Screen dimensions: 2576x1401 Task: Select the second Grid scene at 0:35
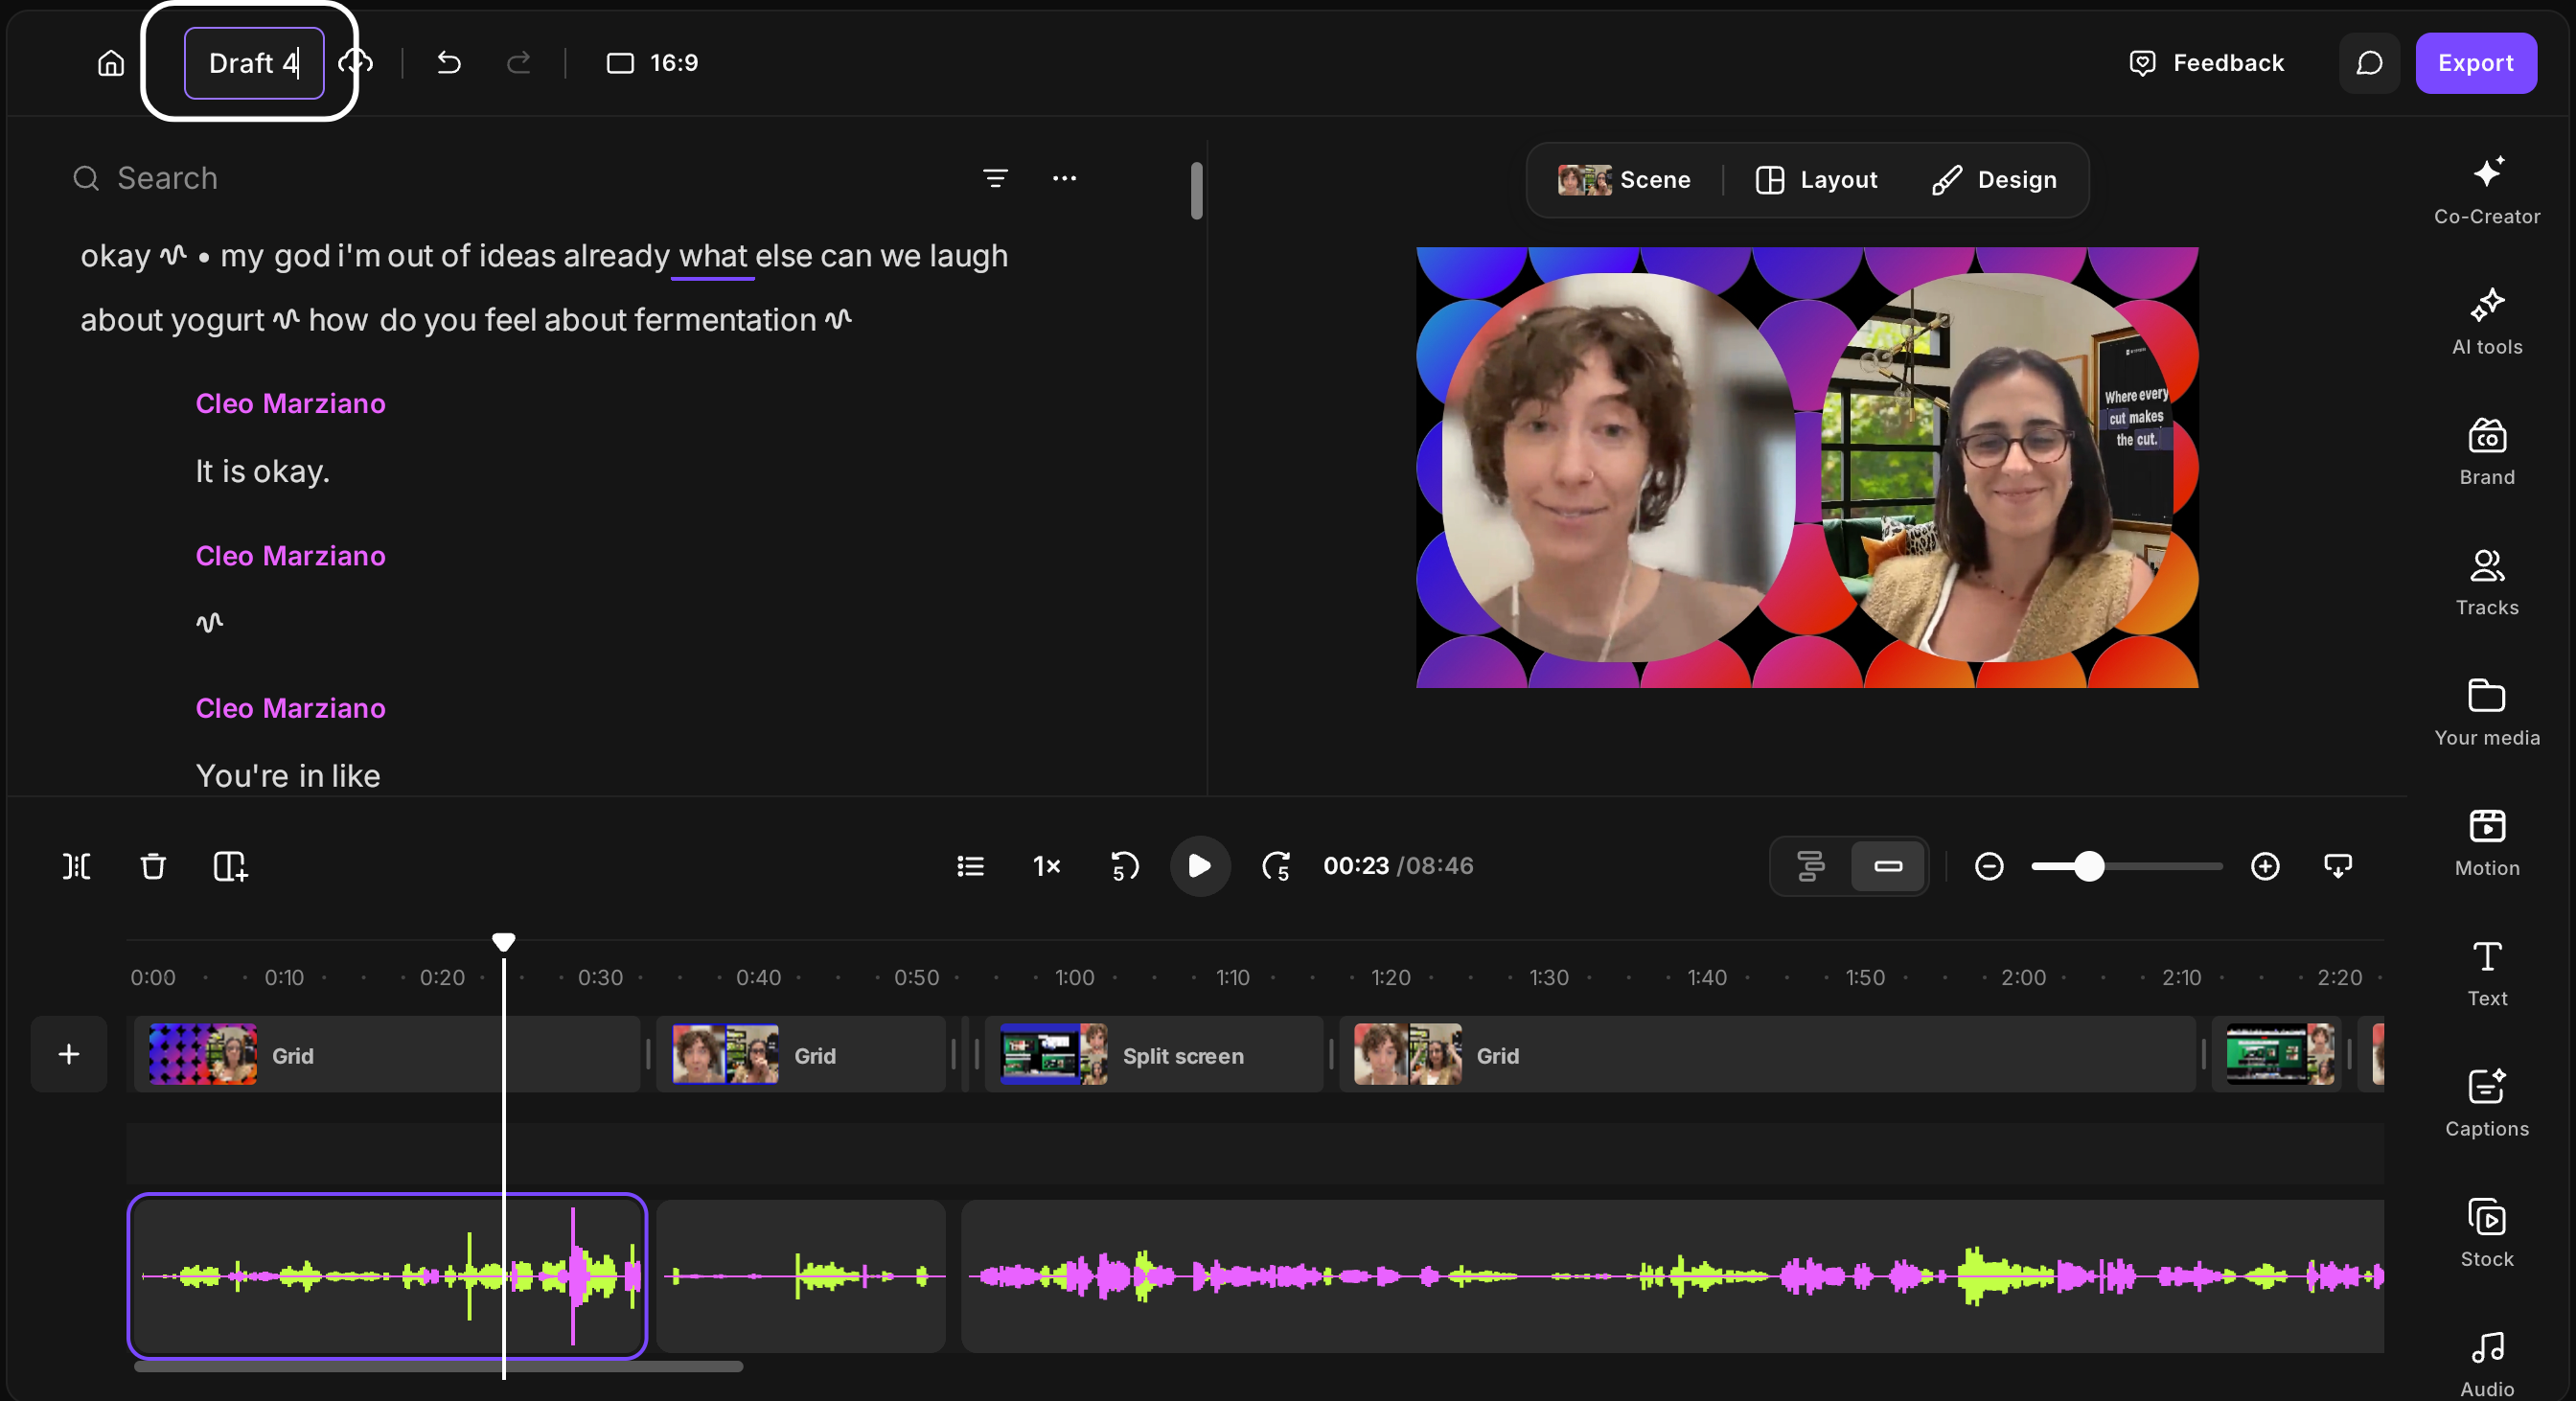point(801,1055)
